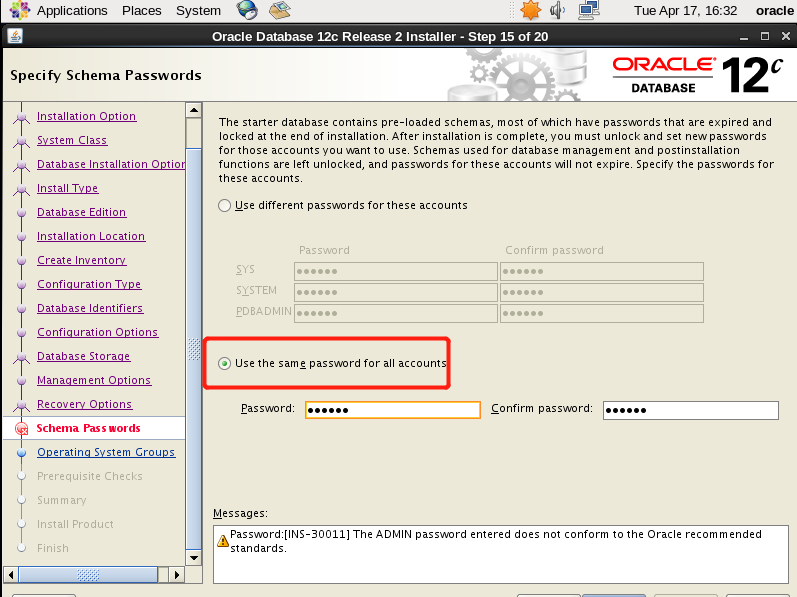
Task: Click the Password field for all accounts
Action: (392, 410)
